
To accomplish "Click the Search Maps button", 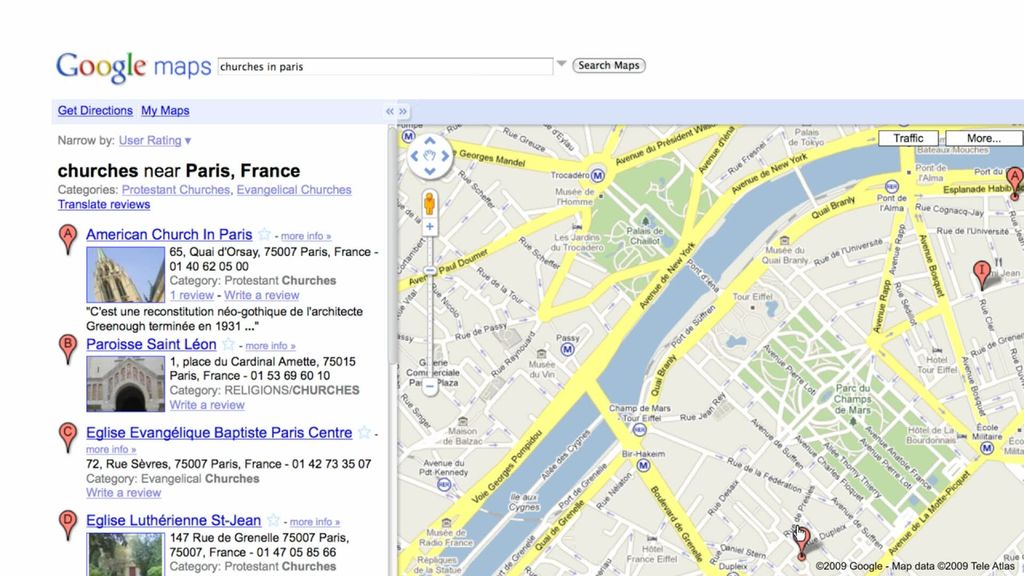I will pos(609,65).
